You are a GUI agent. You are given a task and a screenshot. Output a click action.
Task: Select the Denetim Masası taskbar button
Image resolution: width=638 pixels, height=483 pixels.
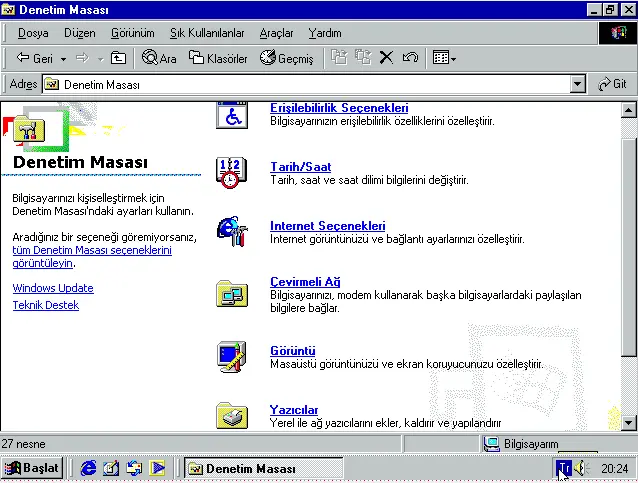[x=264, y=468]
